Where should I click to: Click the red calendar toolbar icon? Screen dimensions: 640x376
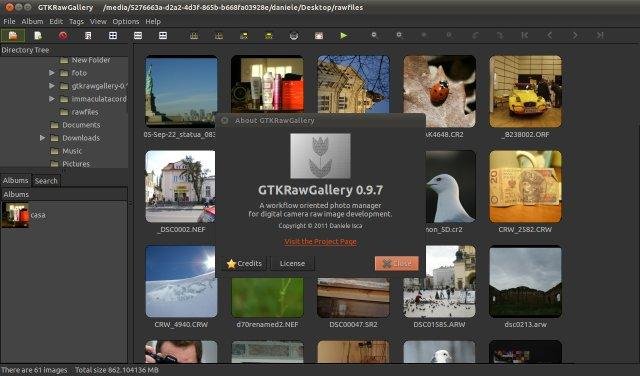tap(318, 36)
